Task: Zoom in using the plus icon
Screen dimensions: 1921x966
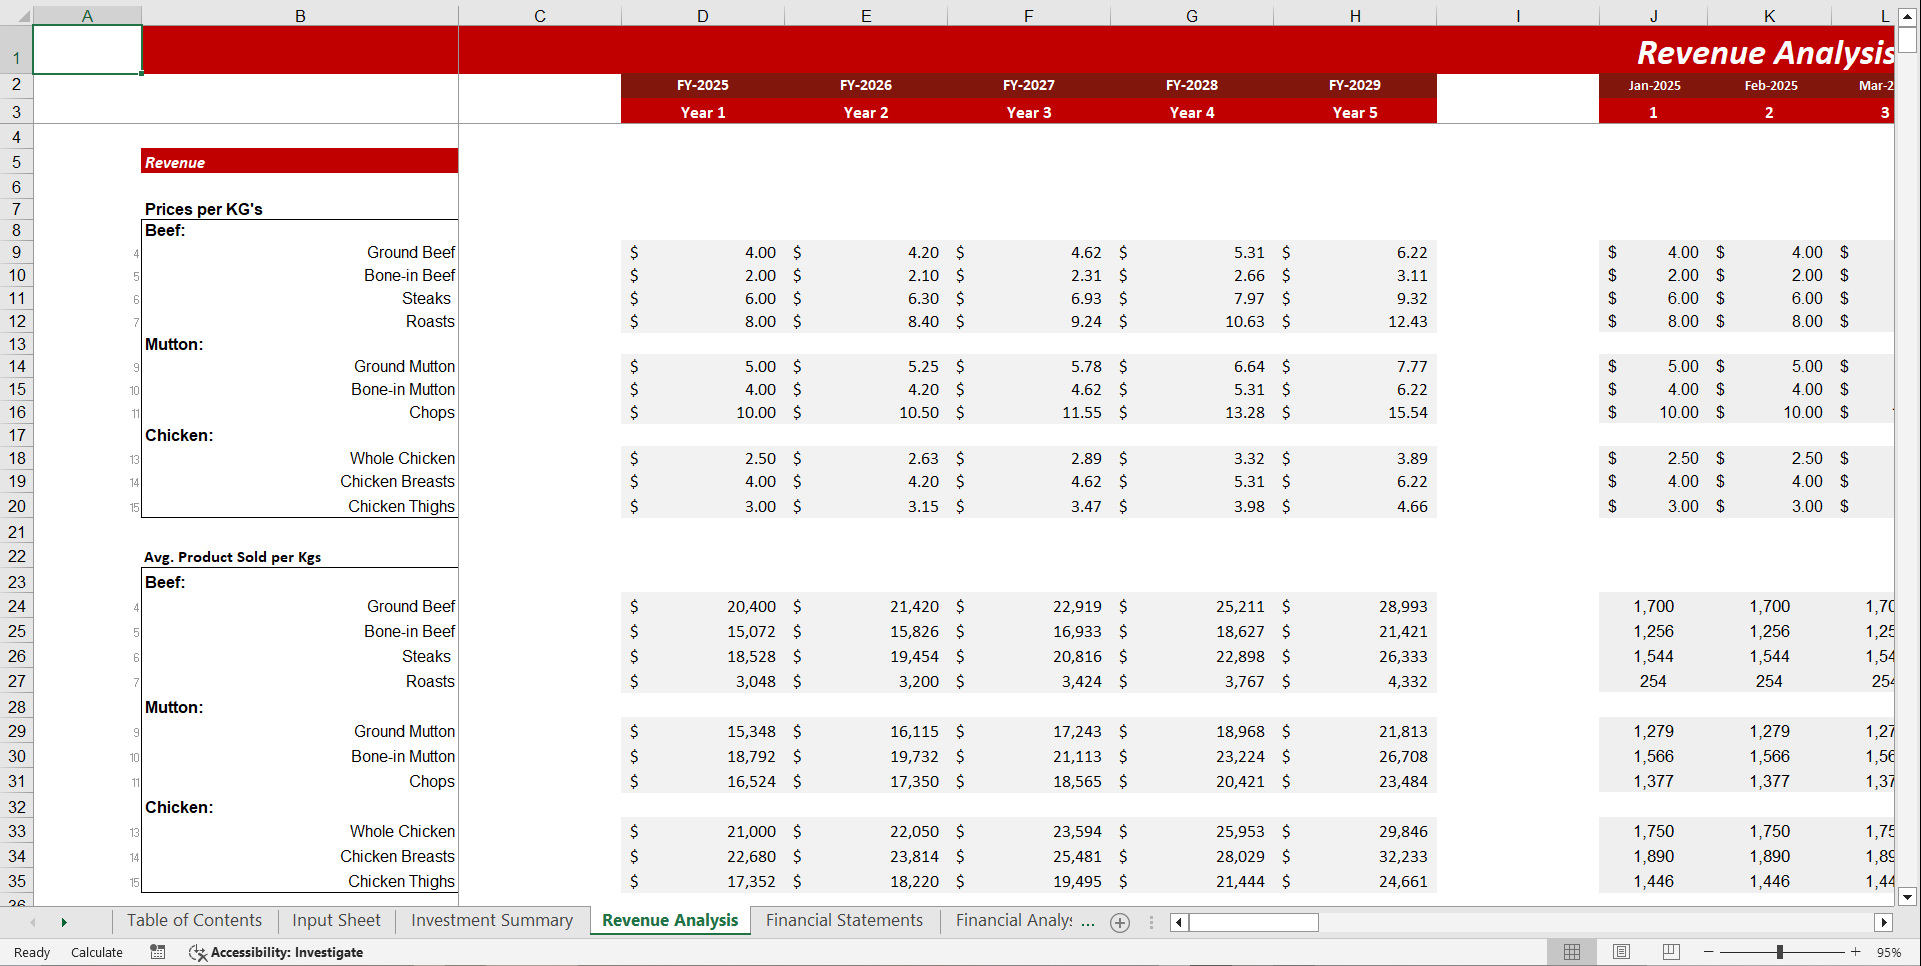Action: pos(1857,952)
